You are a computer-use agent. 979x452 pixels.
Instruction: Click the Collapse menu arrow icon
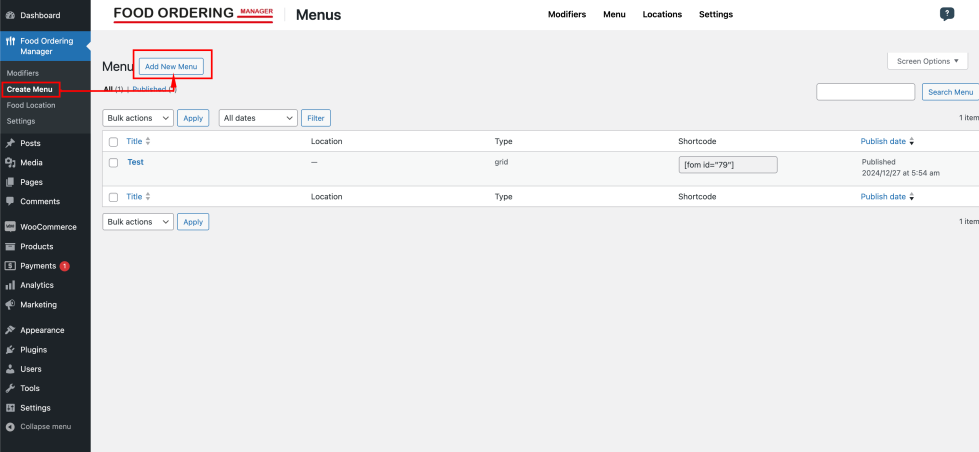pos(10,427)
